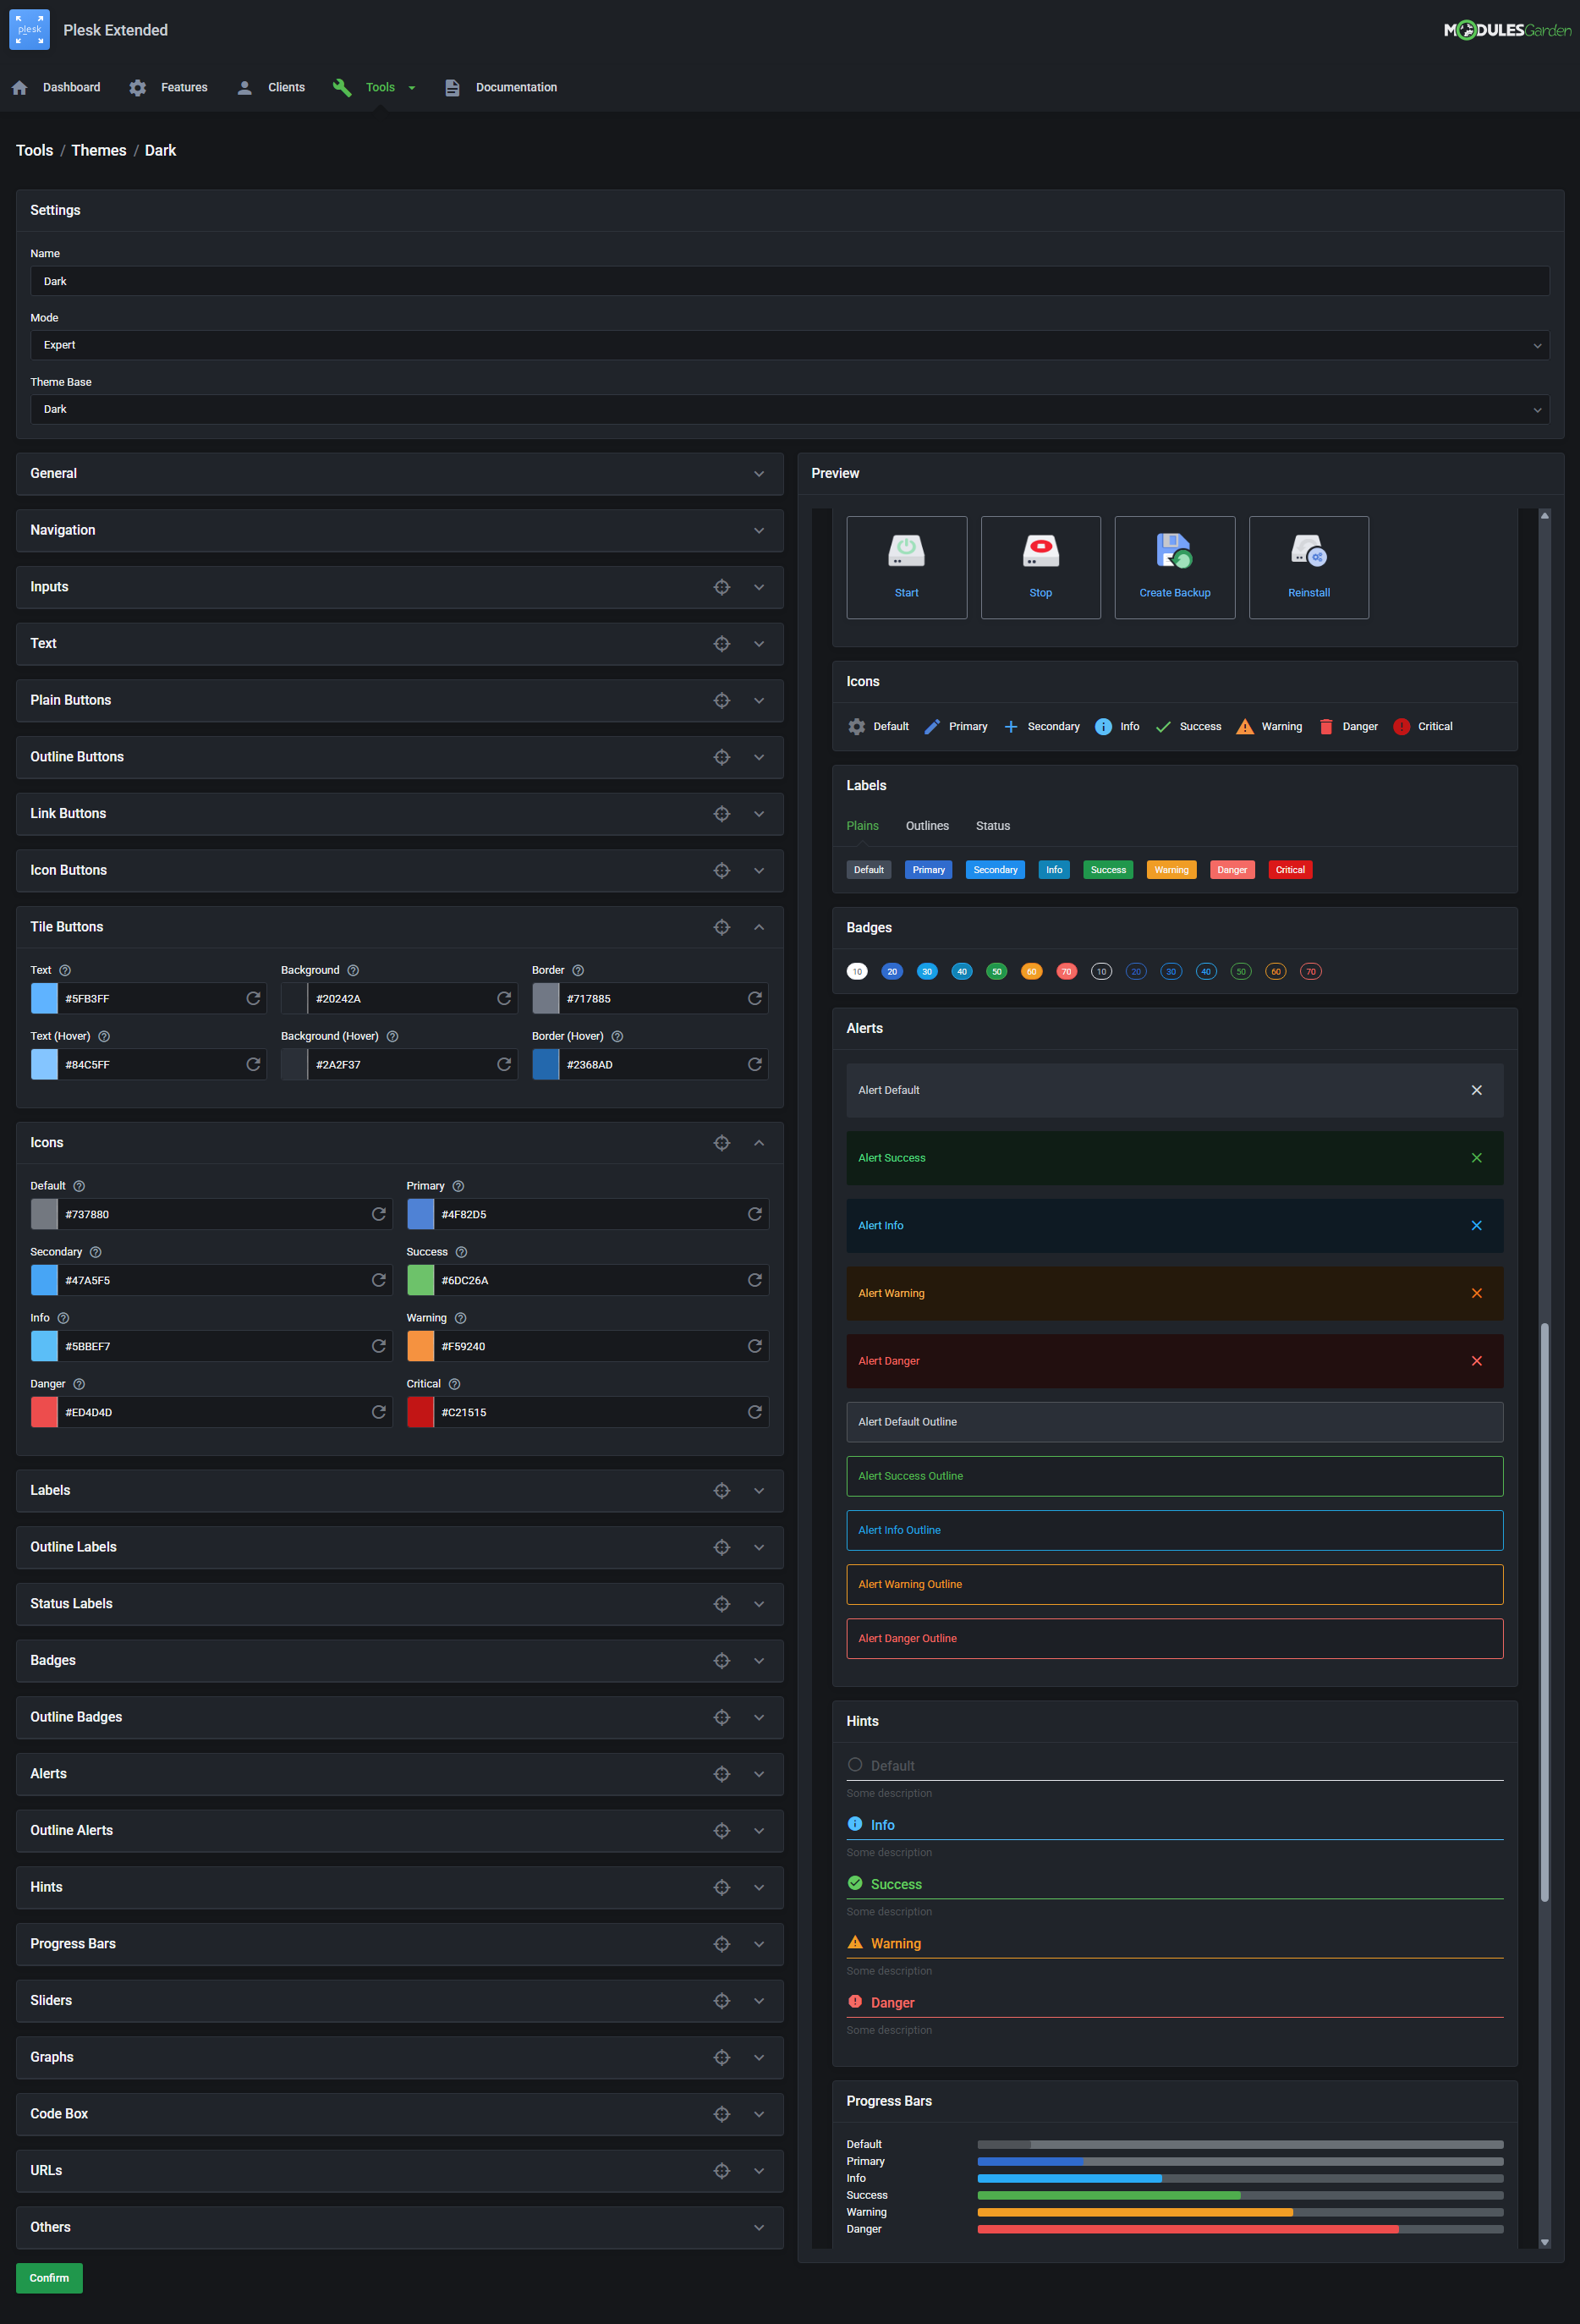
Task: Expand the Navigation section
Action: tap(759, 531)
